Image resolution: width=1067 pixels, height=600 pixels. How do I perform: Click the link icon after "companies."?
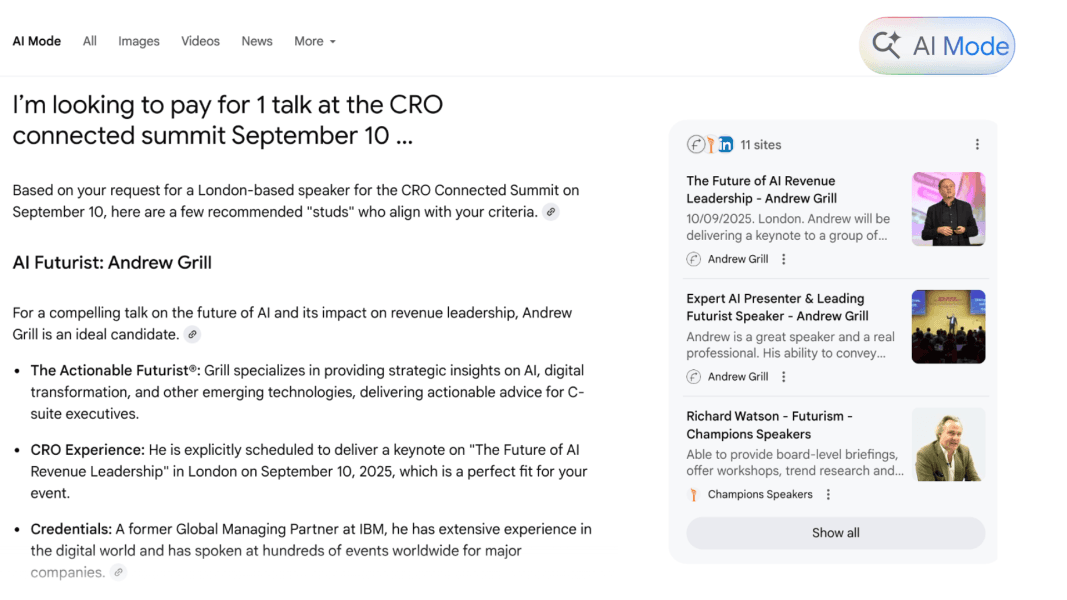point(118,572)
